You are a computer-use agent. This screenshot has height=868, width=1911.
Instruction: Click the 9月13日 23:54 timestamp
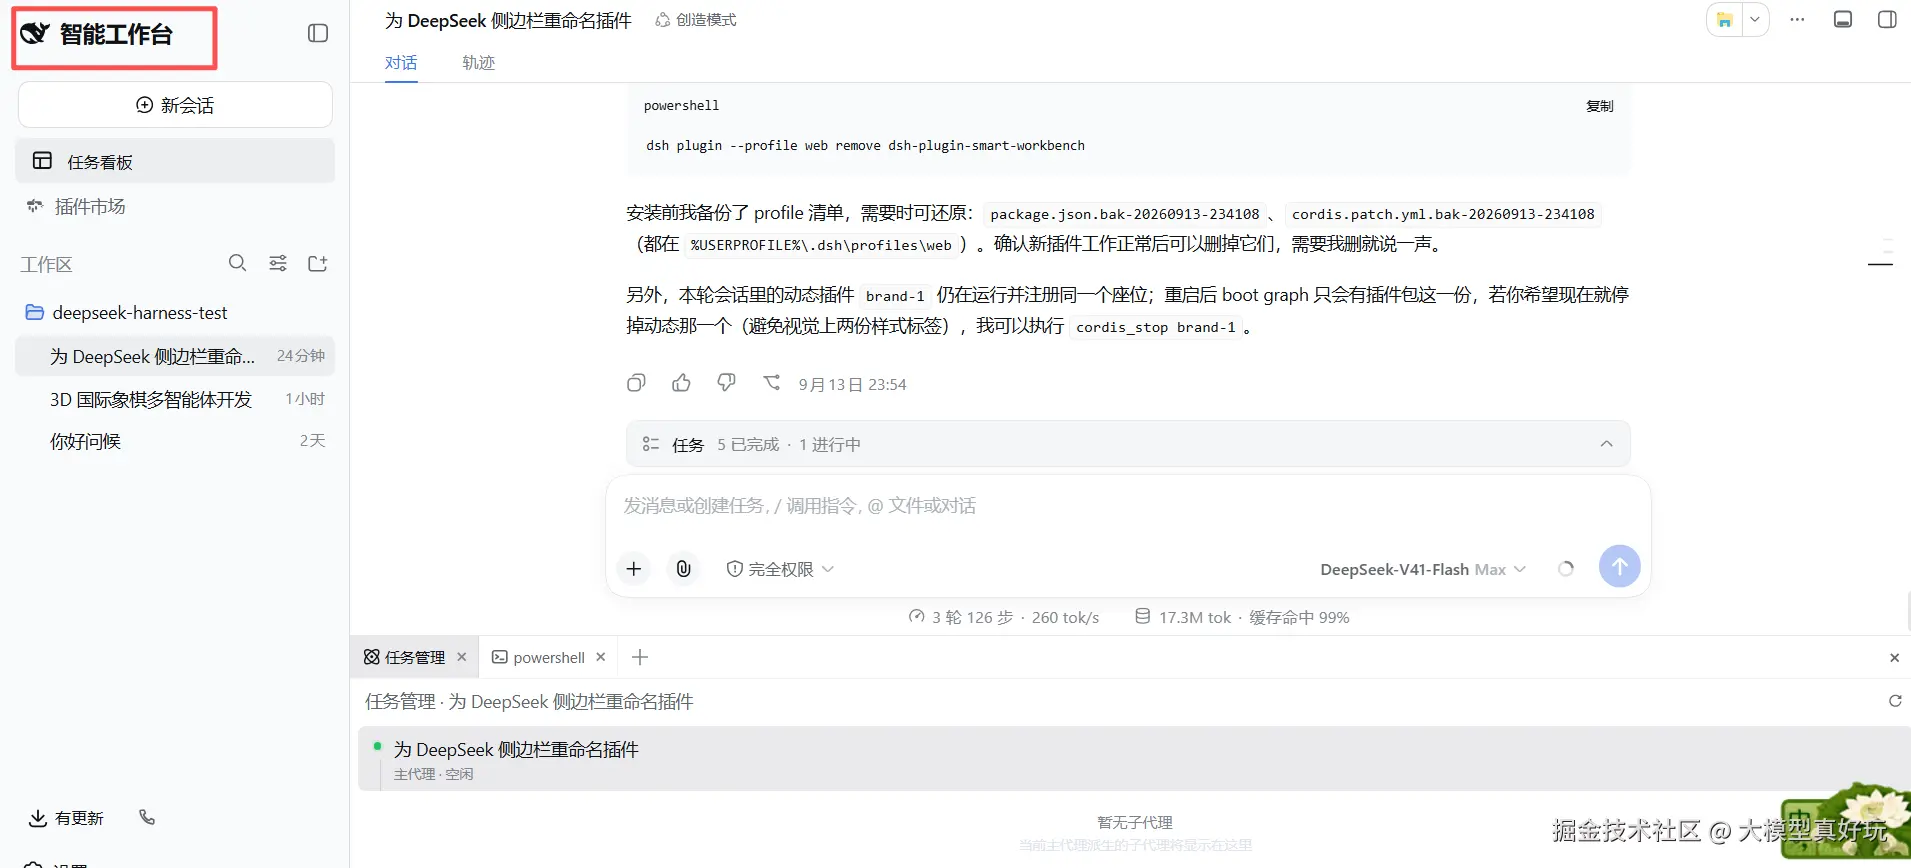point(852,384)
